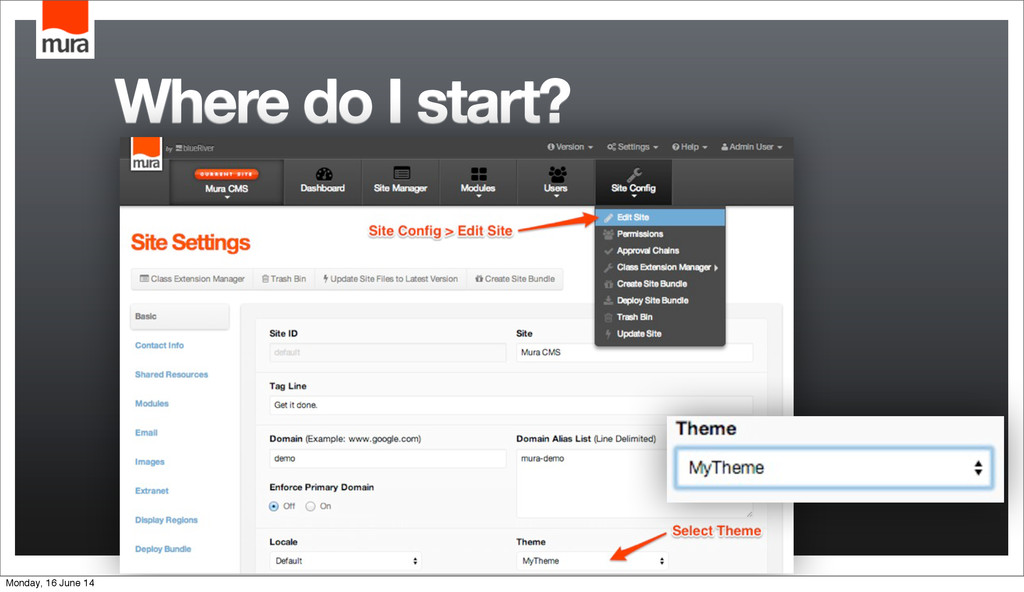The width and height of the screenshot is (1024, 592).
Task: Open the Locale Default dropdown
Action: [x=345, y=561]
